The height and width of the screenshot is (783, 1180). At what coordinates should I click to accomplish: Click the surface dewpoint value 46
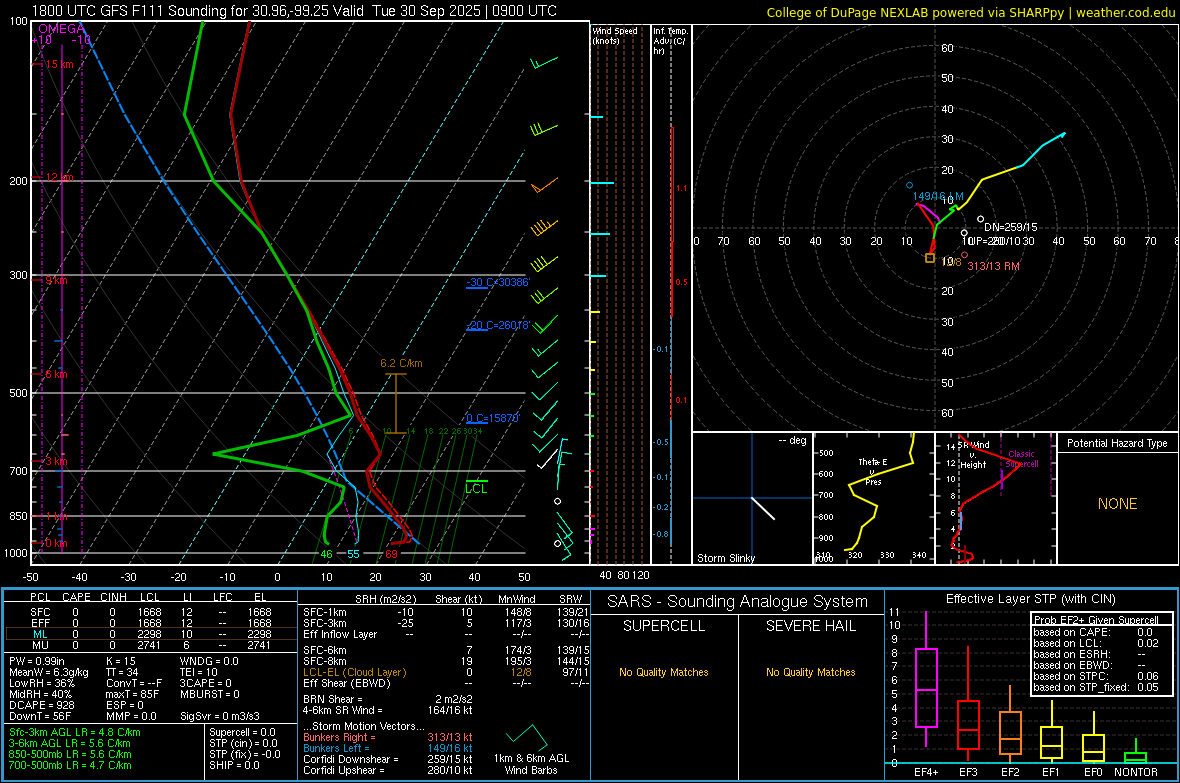point(326,554)
